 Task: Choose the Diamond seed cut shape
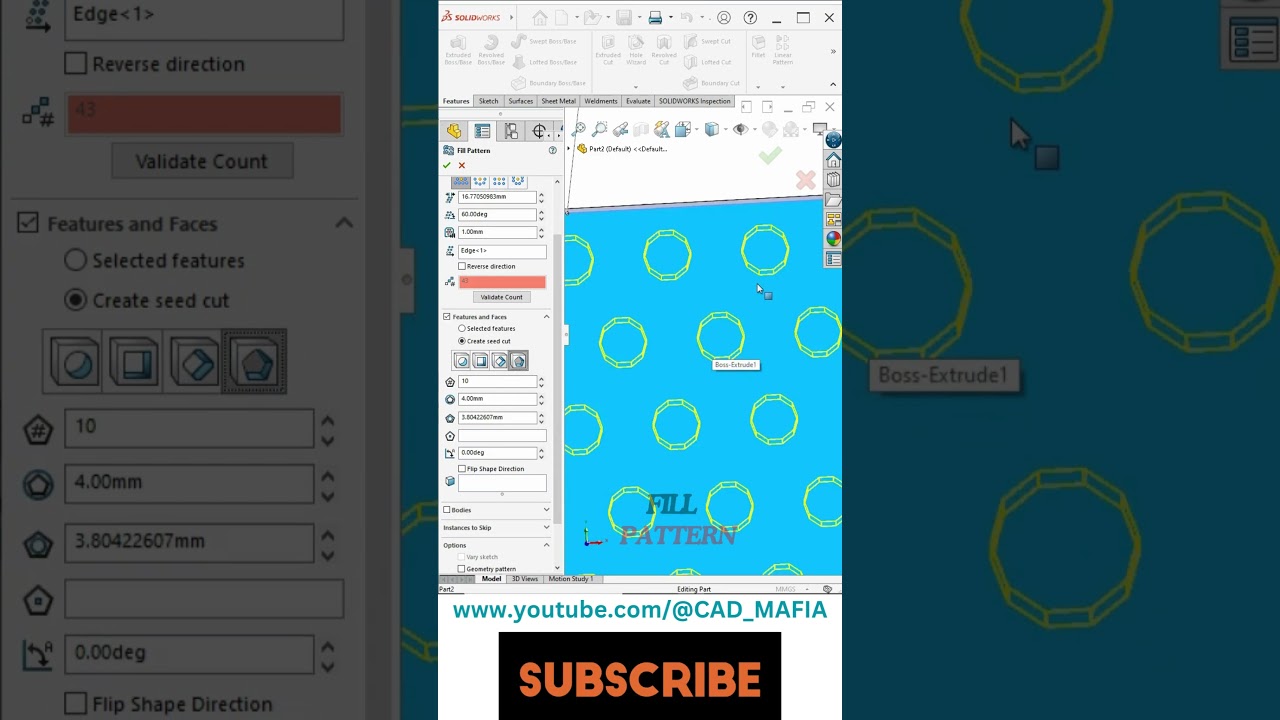[x=499, y=361]
